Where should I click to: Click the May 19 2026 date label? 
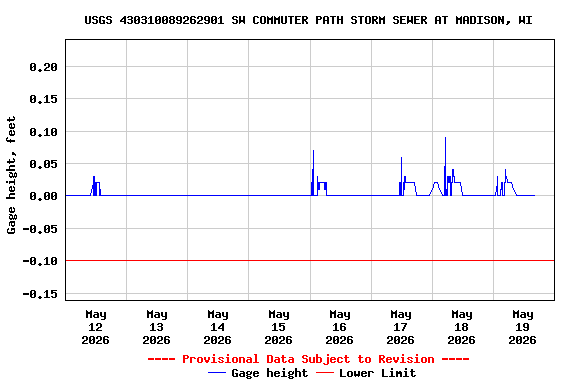[522, 327]
